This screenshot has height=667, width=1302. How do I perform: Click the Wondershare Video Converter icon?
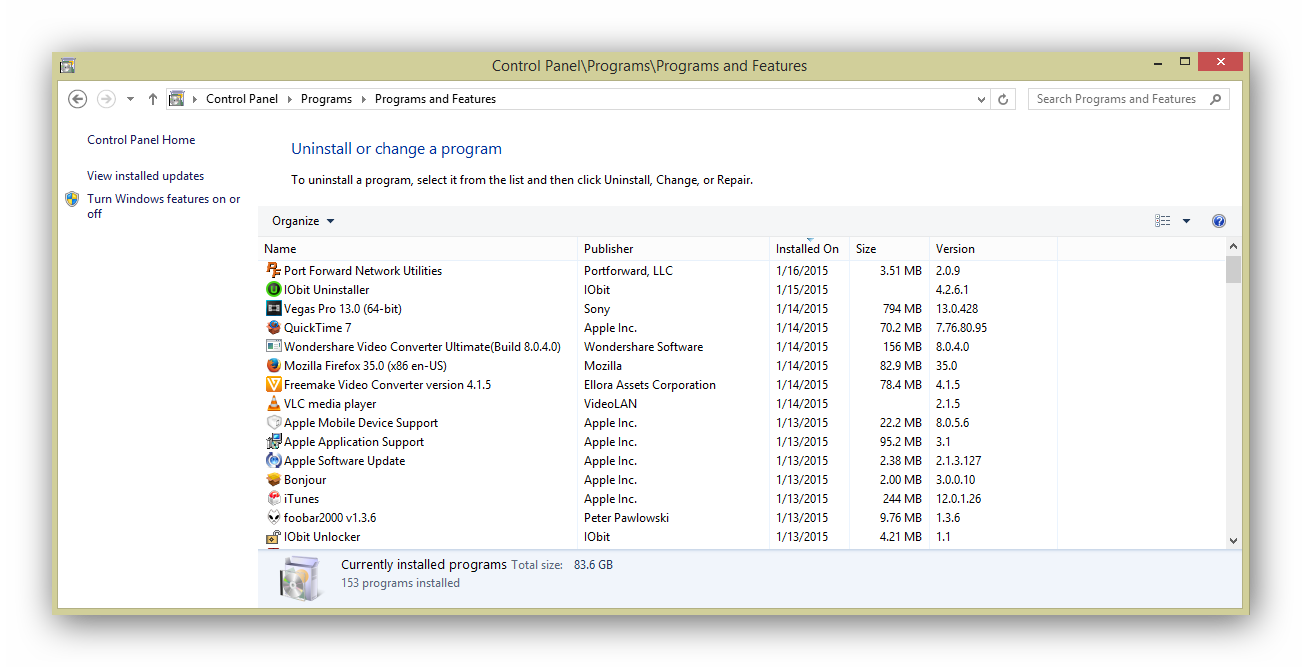274,346
